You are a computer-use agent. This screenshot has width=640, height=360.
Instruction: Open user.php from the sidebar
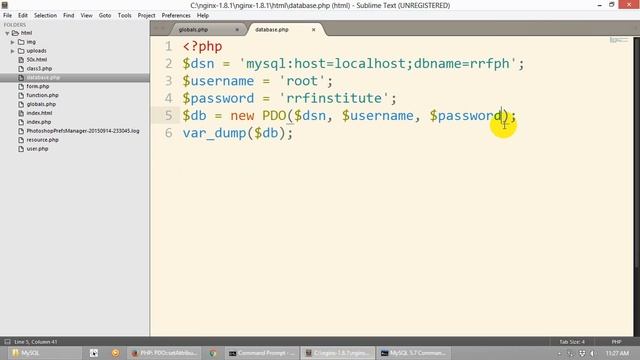[37, 149]
